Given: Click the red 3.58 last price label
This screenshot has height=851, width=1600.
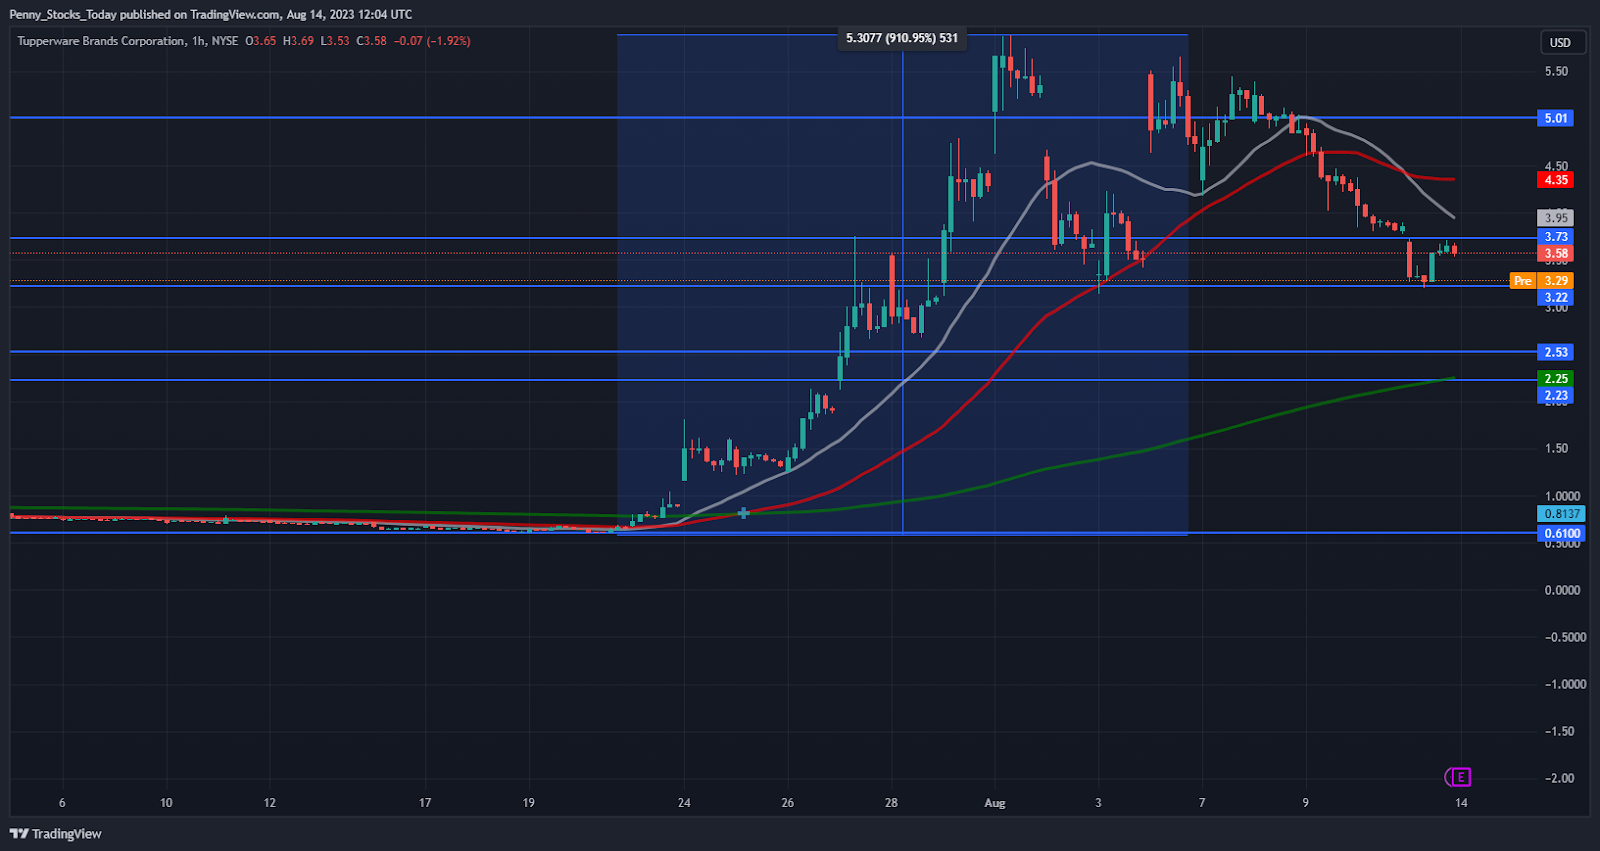Looking at the screenshot, I should [x=1555, y=254].
